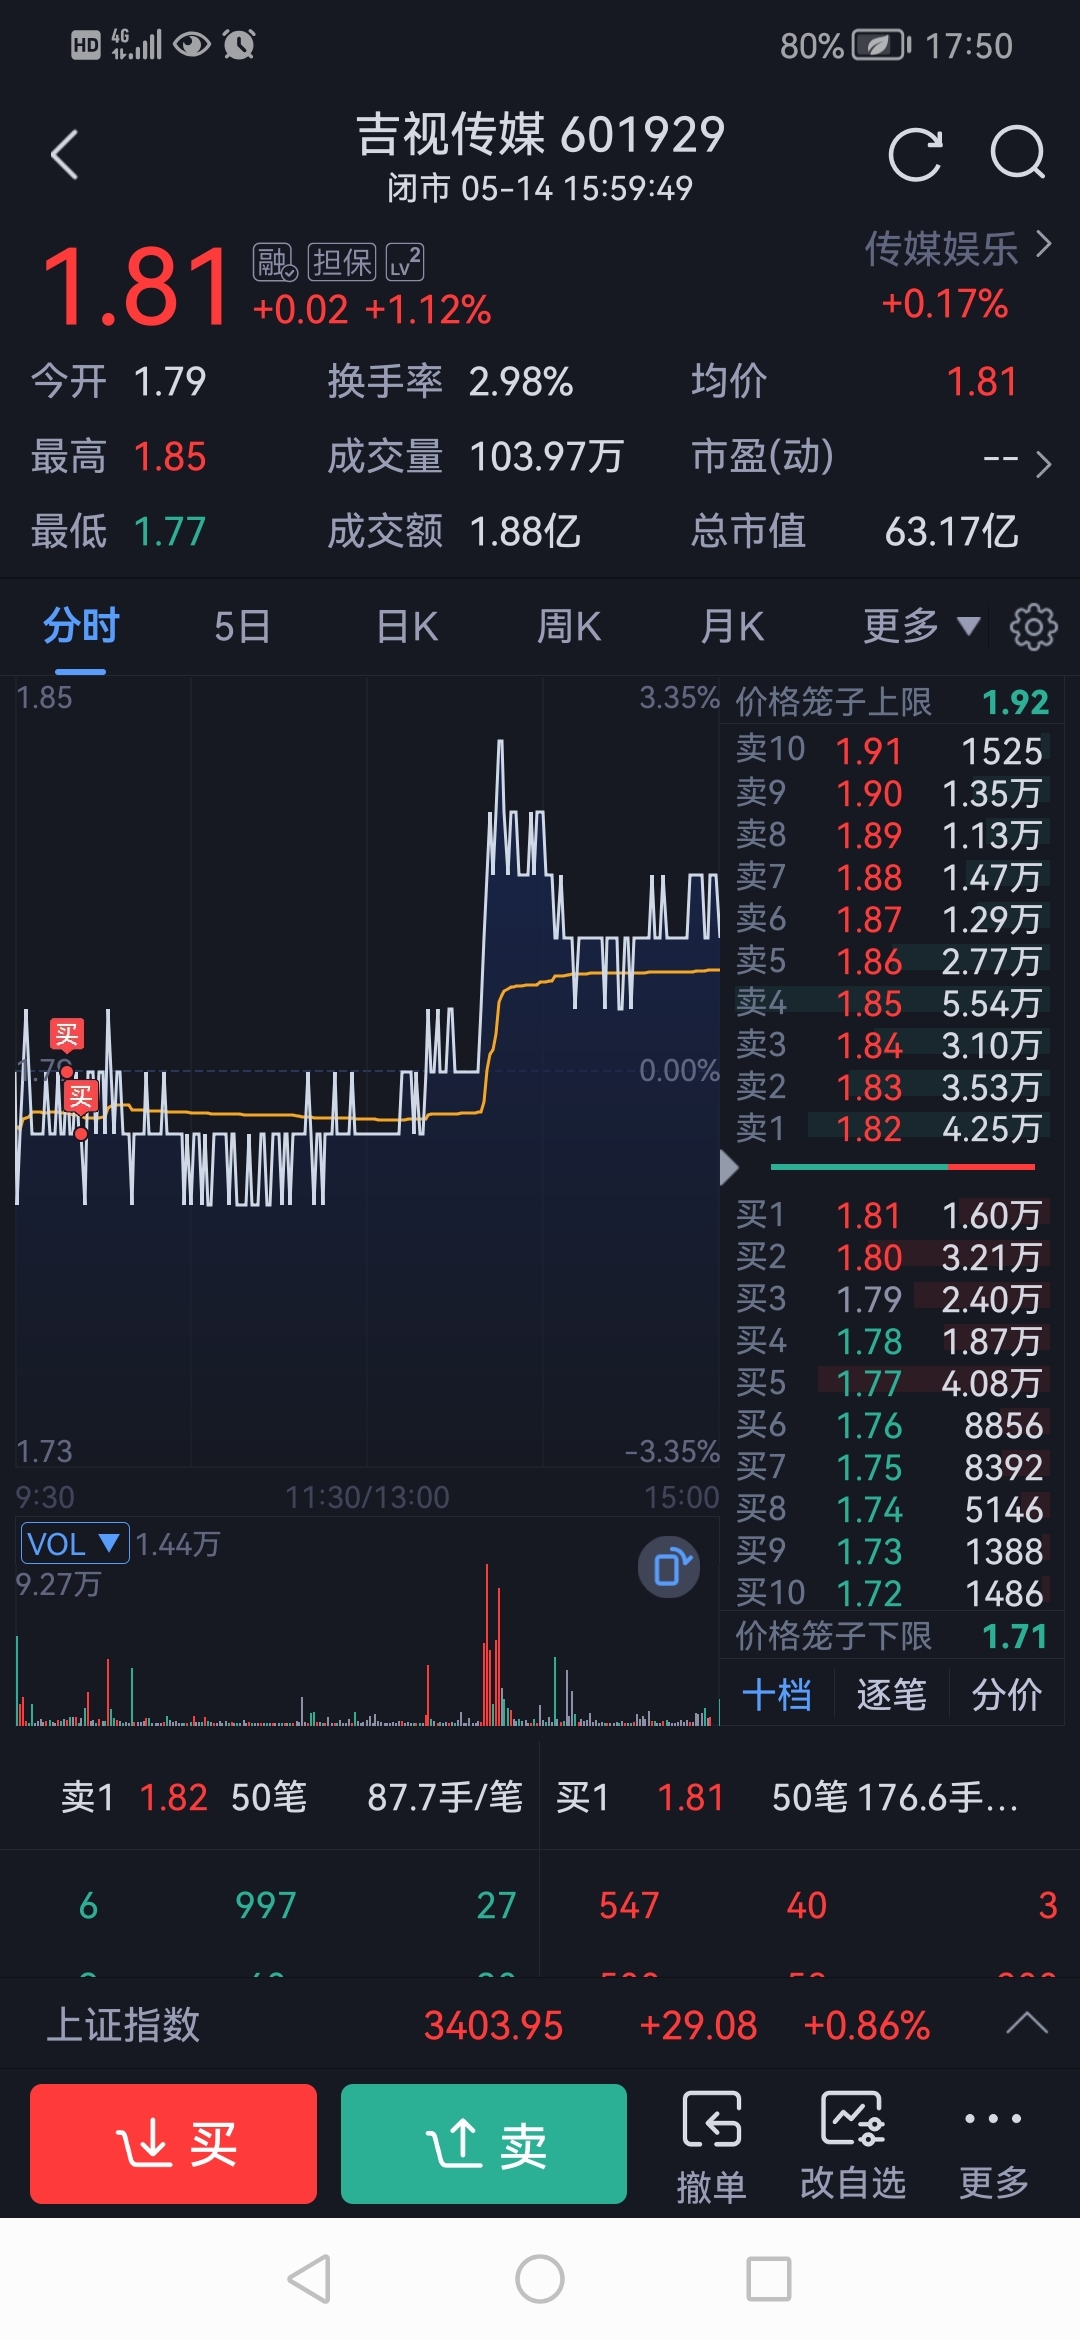Expand 市盈(动) details chevron

click(x=1043, y=463)
